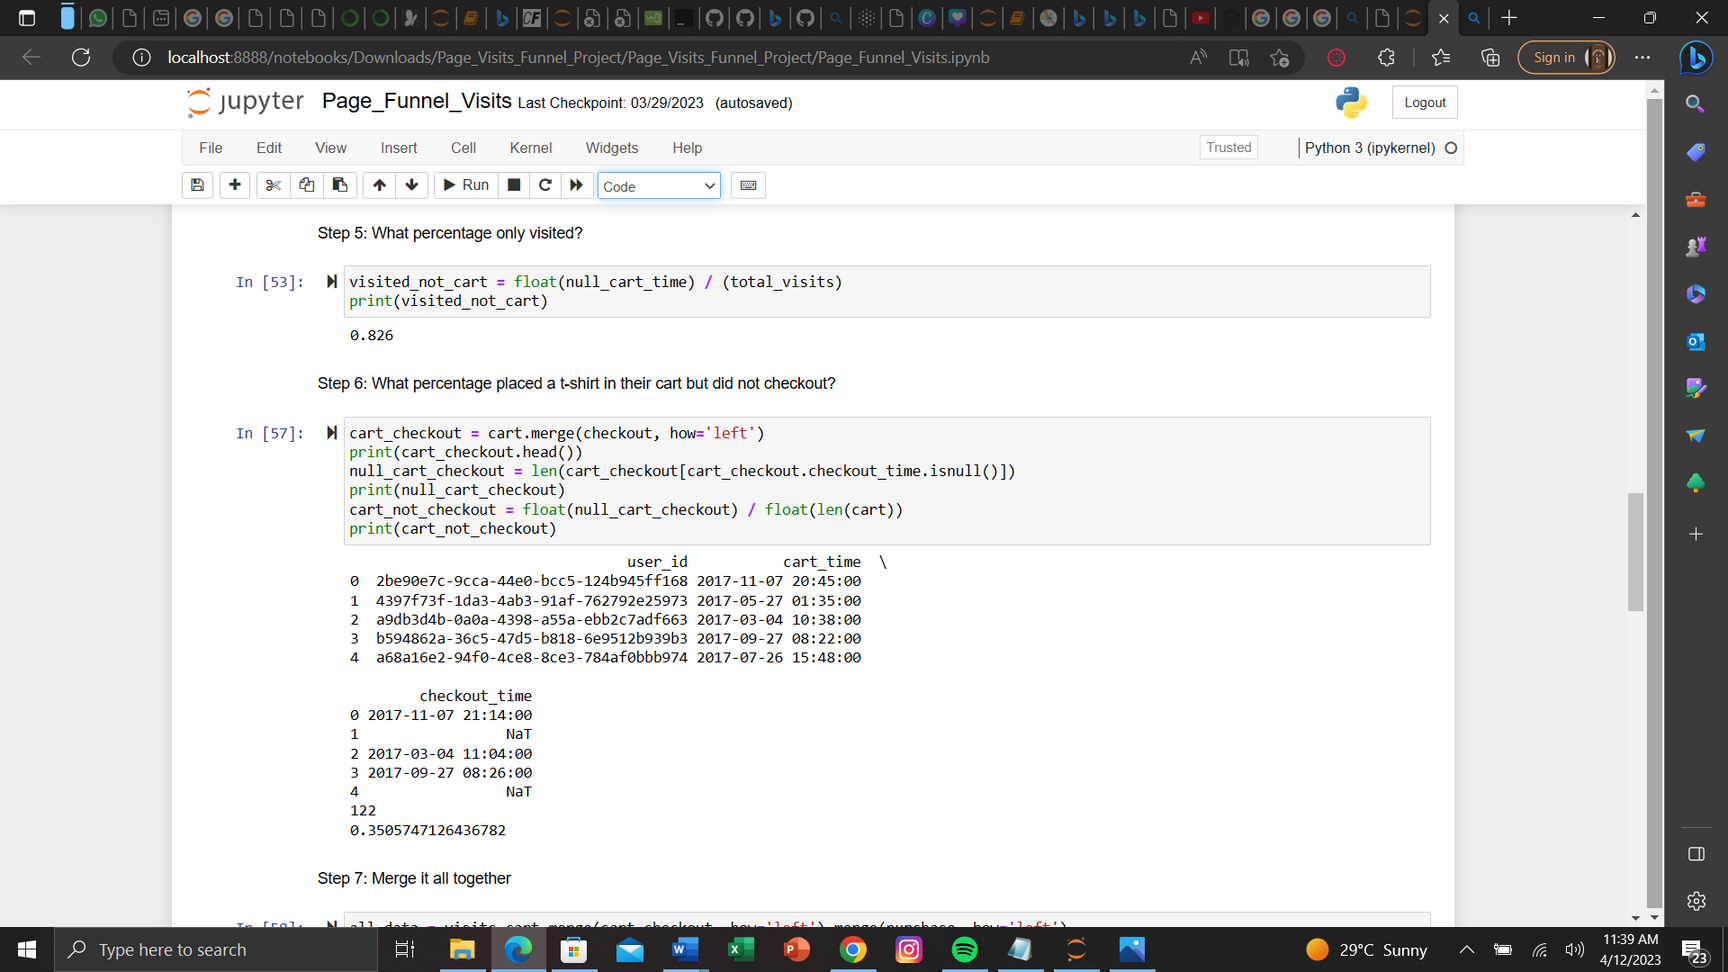1728x972 pixels.
Task: Click the Trusted notebook indicator
Action: [1228, 147]
